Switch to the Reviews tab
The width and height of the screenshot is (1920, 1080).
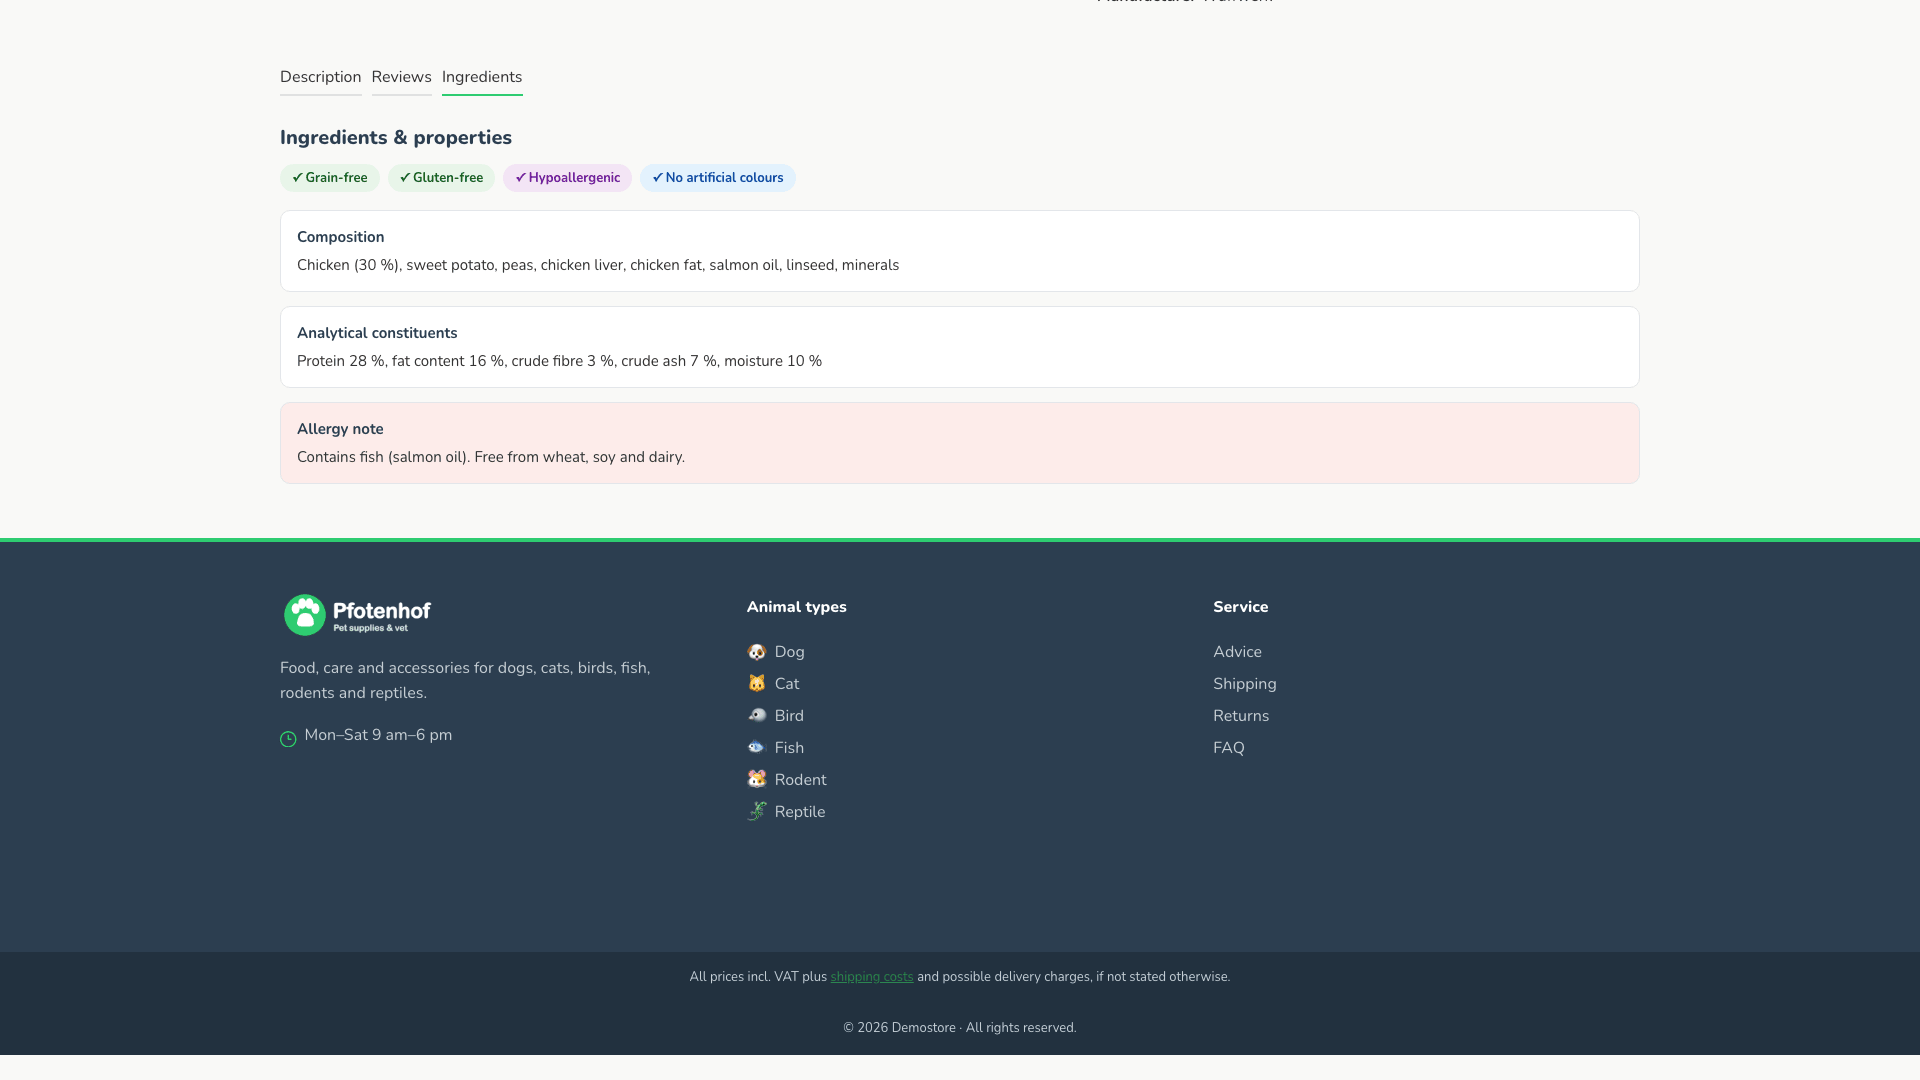tap(401, 77)
